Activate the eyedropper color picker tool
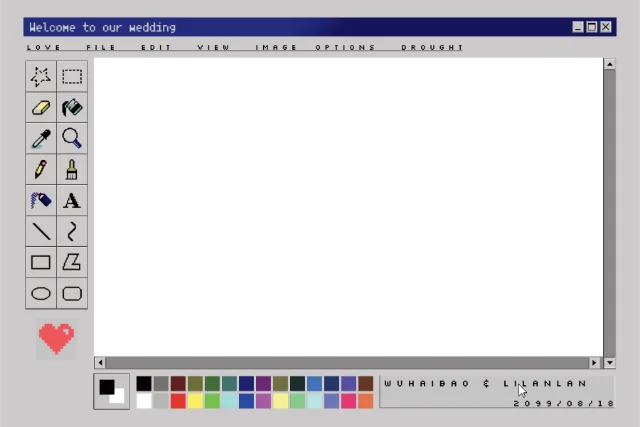 [41, 138]
